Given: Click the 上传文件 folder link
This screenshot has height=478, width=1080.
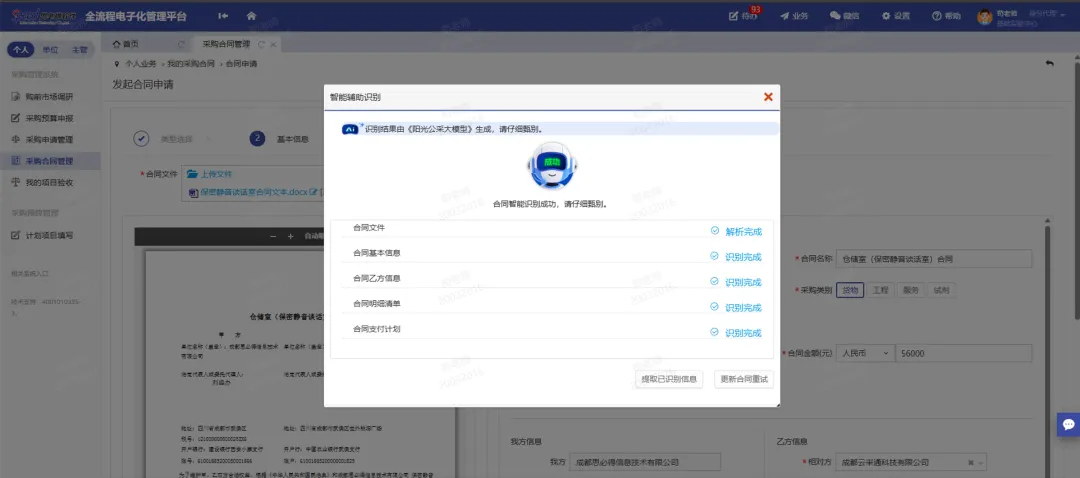Looking at the screenshot, I should pyautogui.click(x=209, y=174).
